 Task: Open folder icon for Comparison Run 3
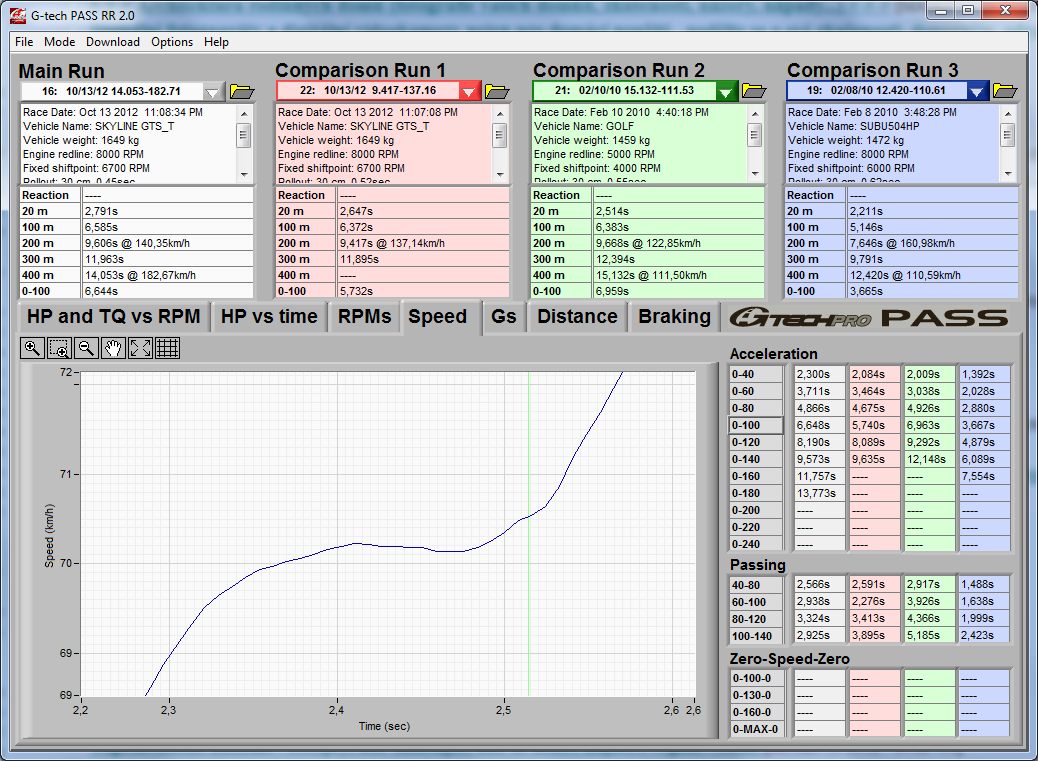[x=1005, y=91]
